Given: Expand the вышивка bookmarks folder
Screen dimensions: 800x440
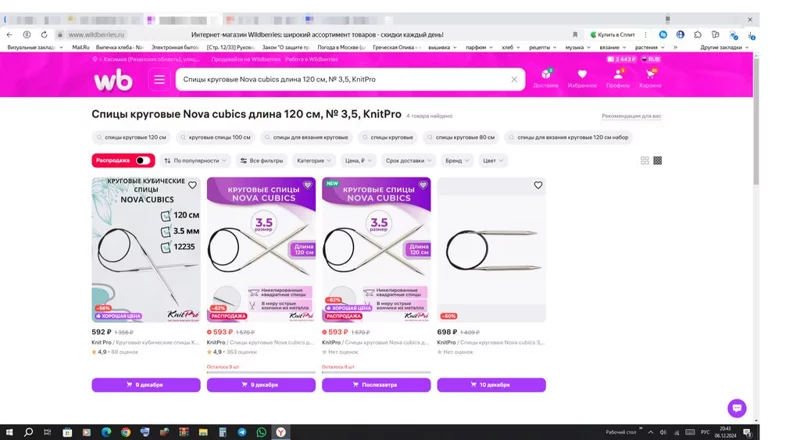Looking at the screenshot, I should pyautogui.click(x=442, y=47).
